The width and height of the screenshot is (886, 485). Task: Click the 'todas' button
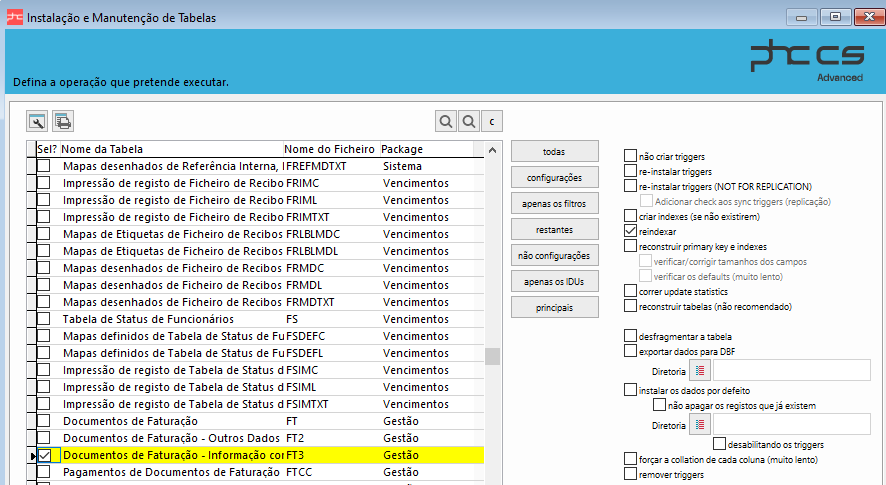click(x=554, y=151)
